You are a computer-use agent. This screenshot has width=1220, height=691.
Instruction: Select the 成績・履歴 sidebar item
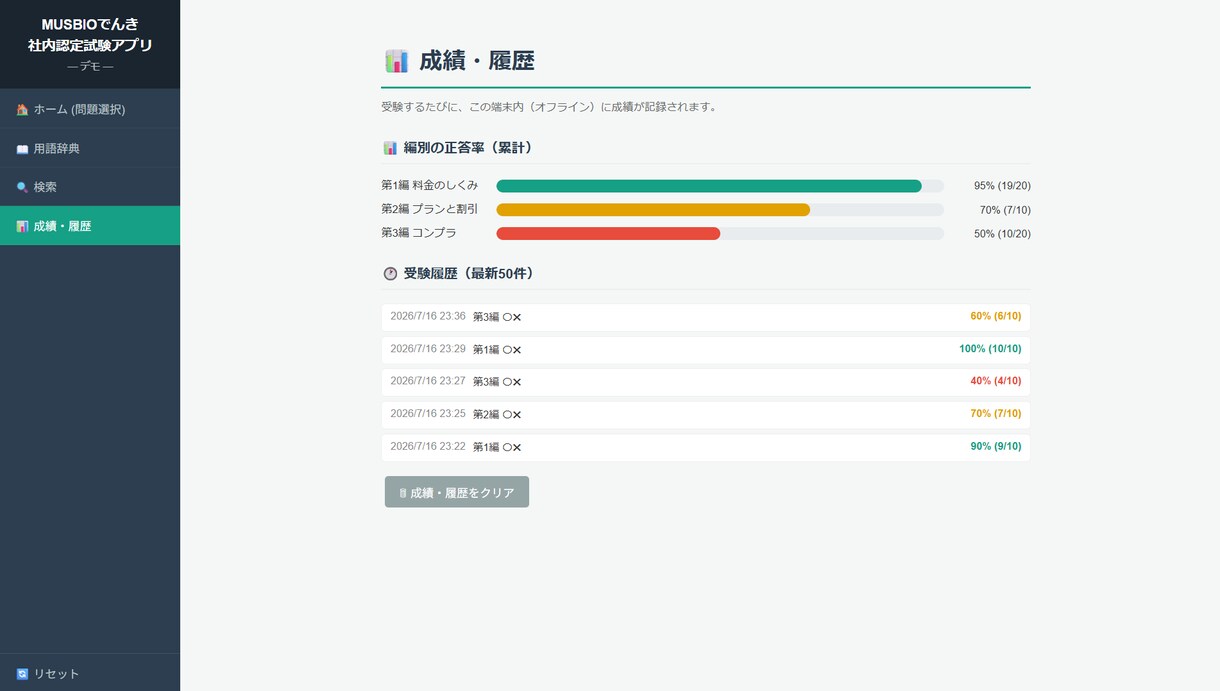90,226
